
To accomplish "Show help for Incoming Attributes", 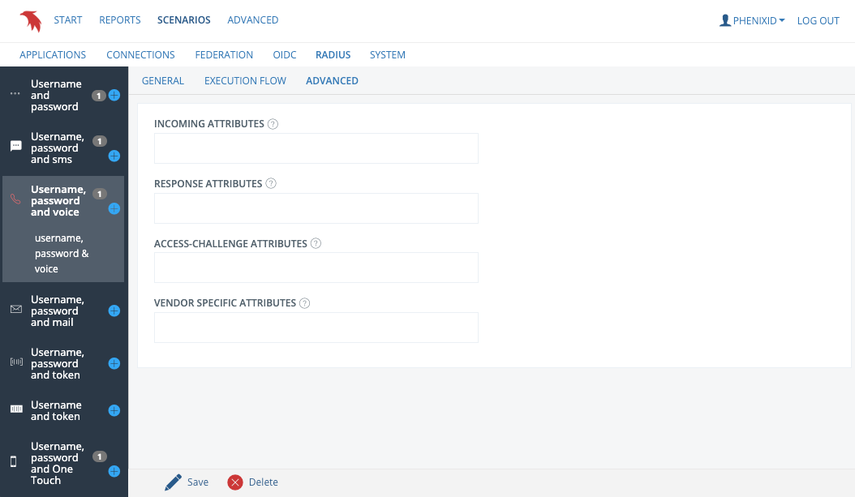I will (273, 124).
